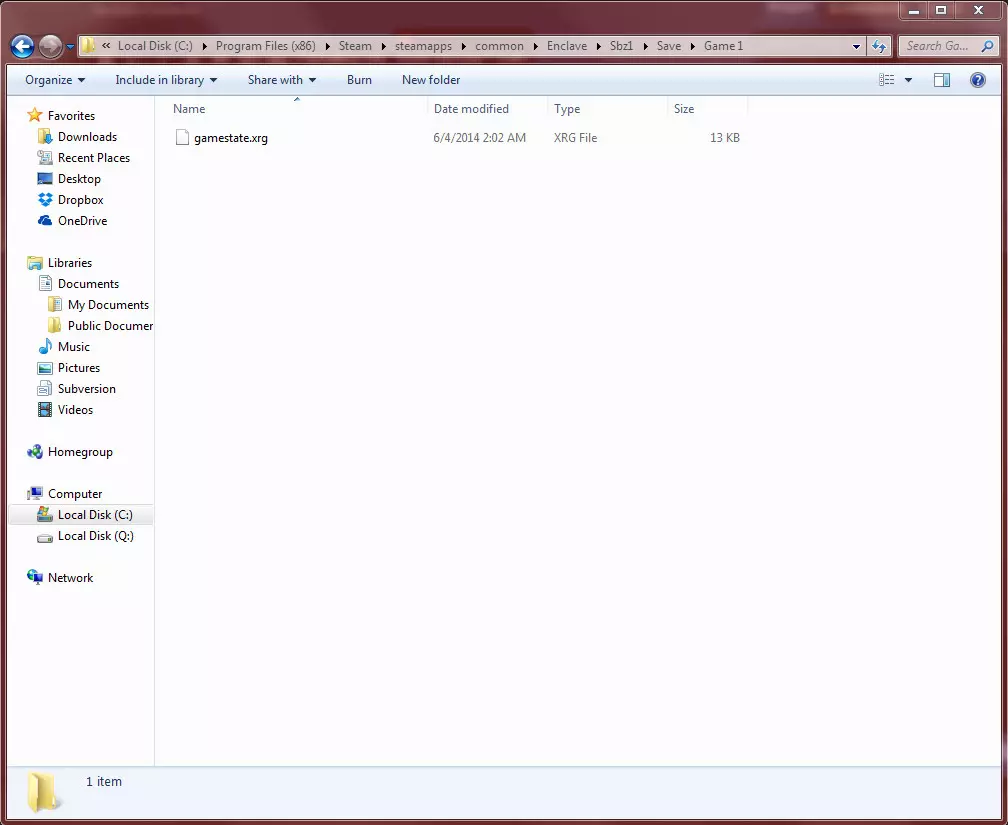1008x825 pixels.
Task: Click the Favorites star icon
Action: (x=35, y=115)
